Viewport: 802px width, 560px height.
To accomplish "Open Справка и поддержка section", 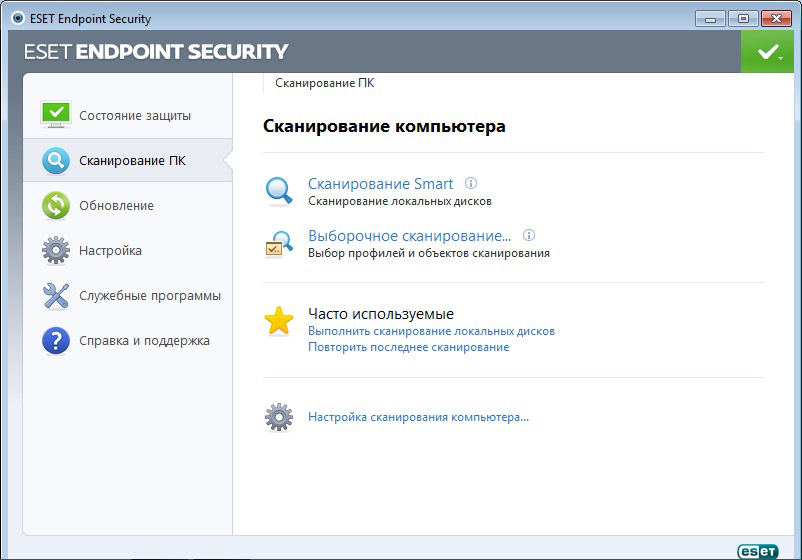I will click(145, 341).
